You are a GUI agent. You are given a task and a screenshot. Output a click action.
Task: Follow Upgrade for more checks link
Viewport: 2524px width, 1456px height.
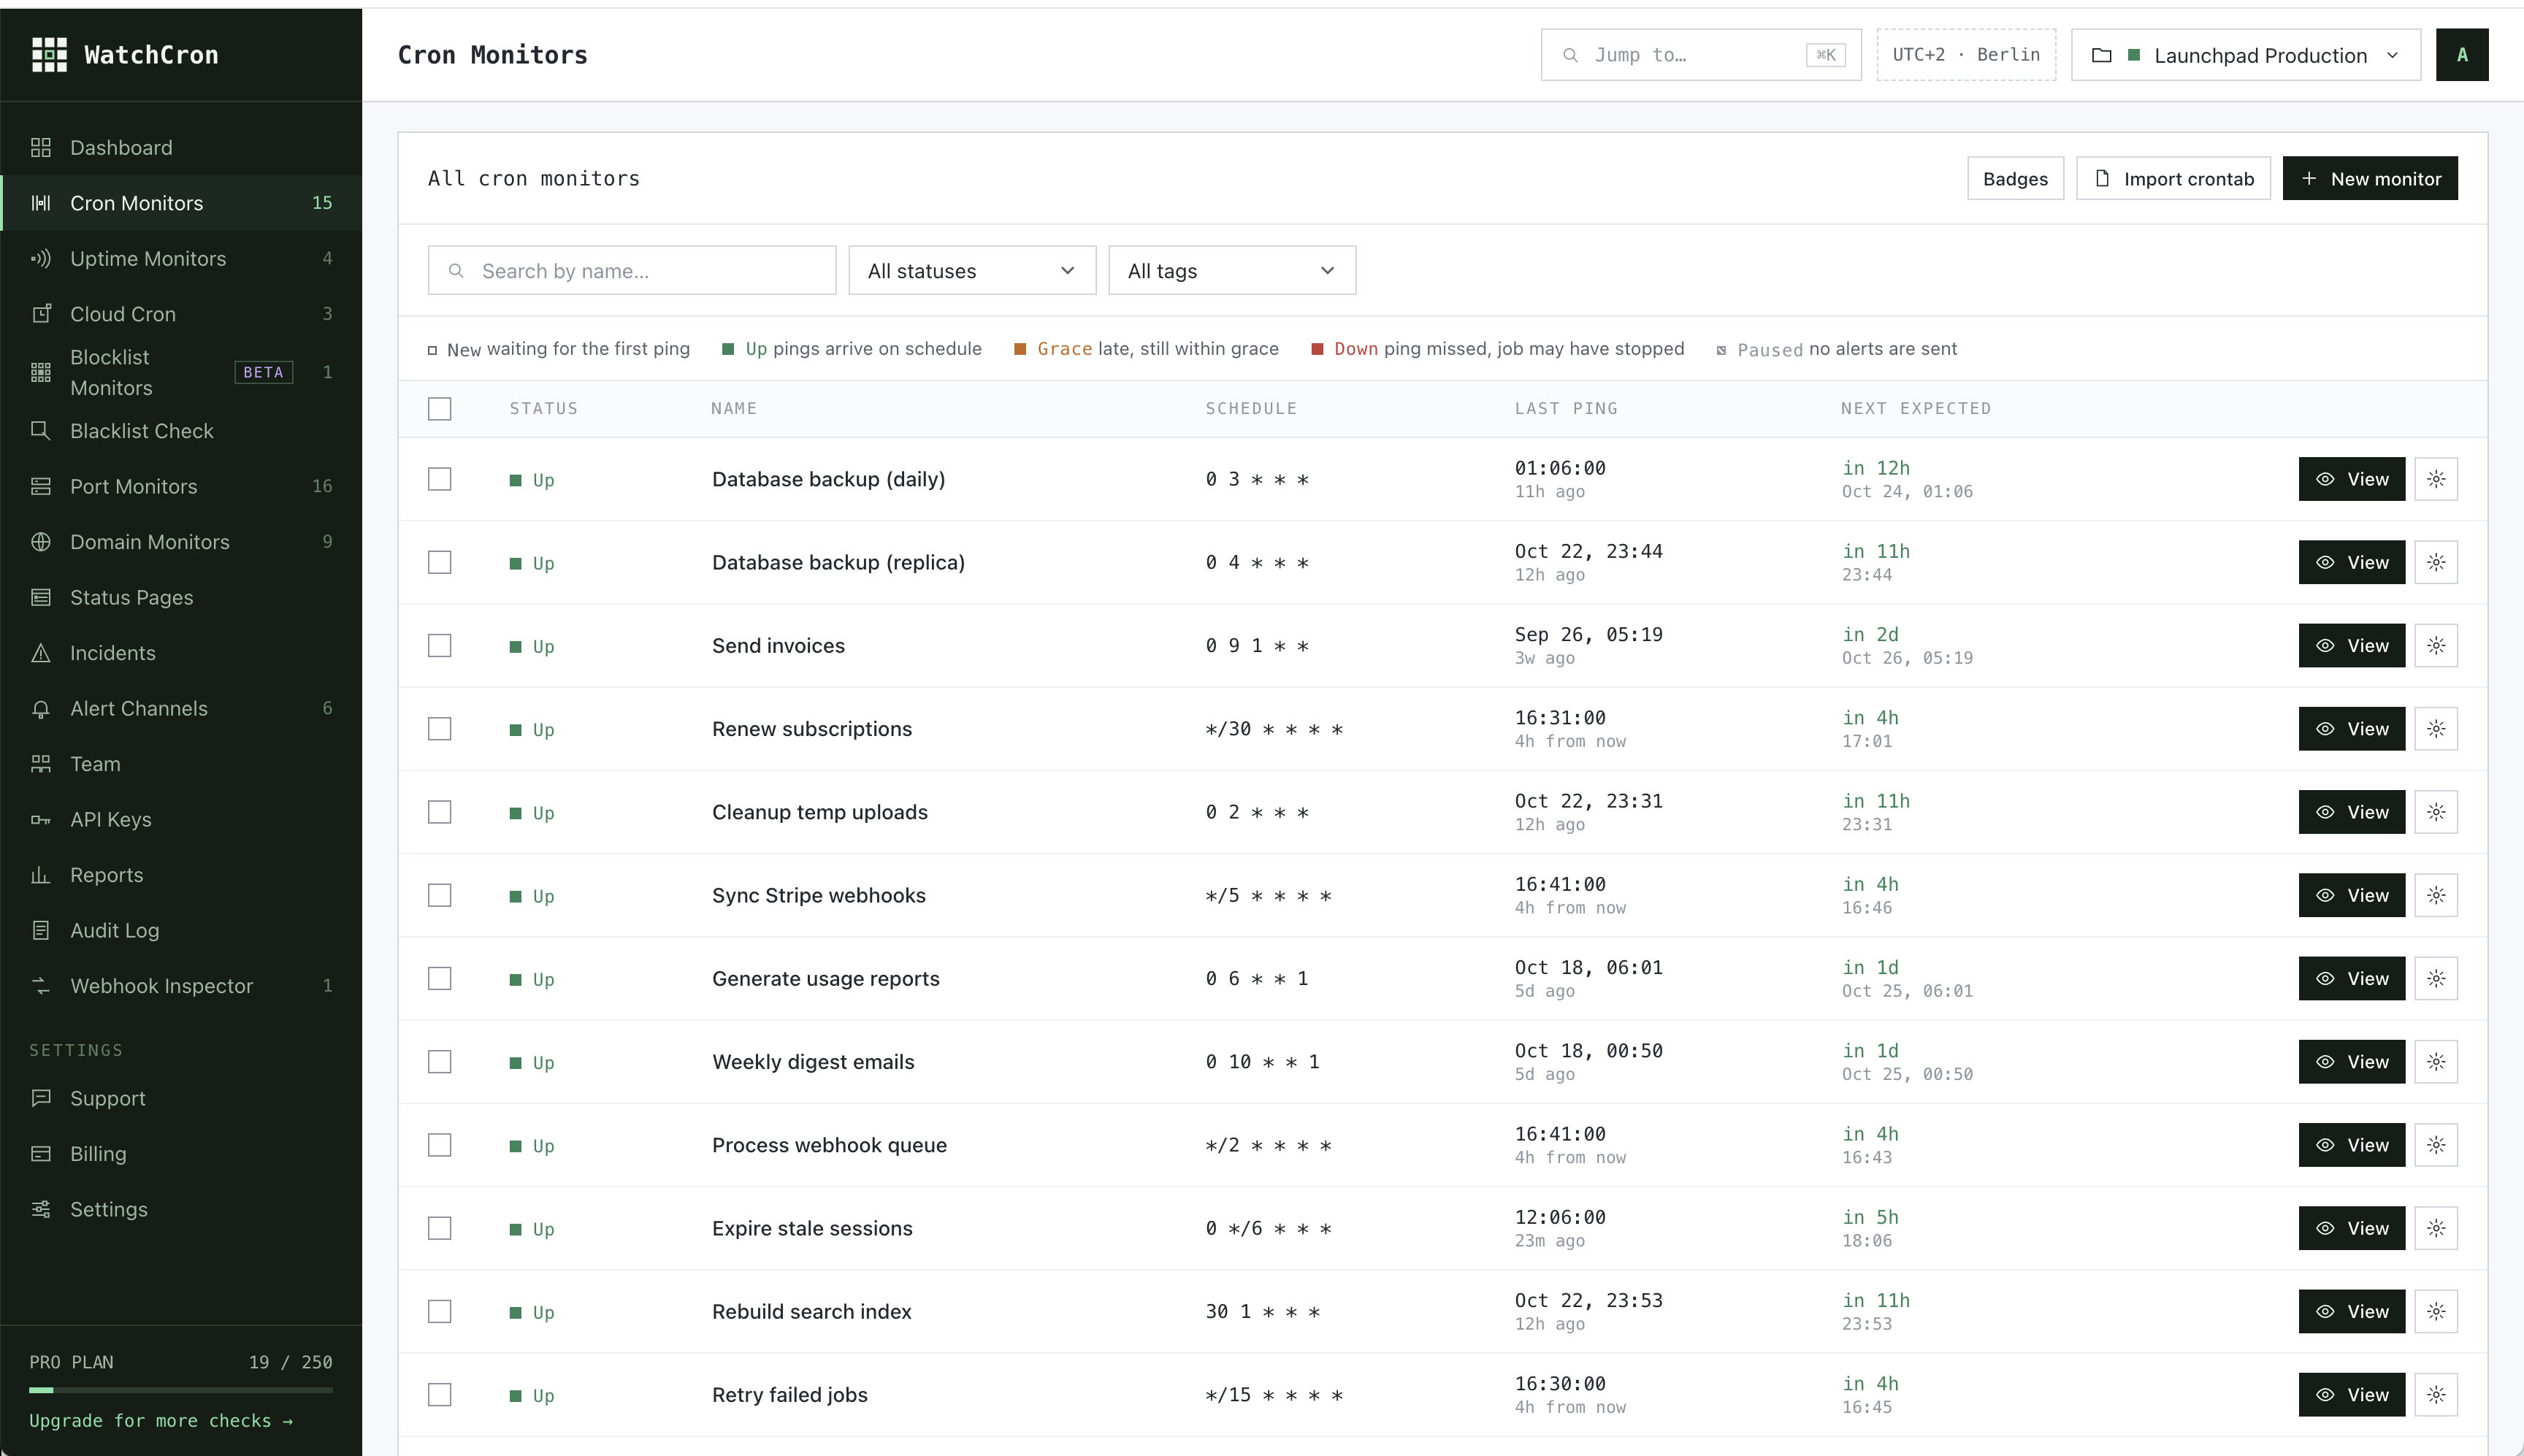[x=161, y=1421]
